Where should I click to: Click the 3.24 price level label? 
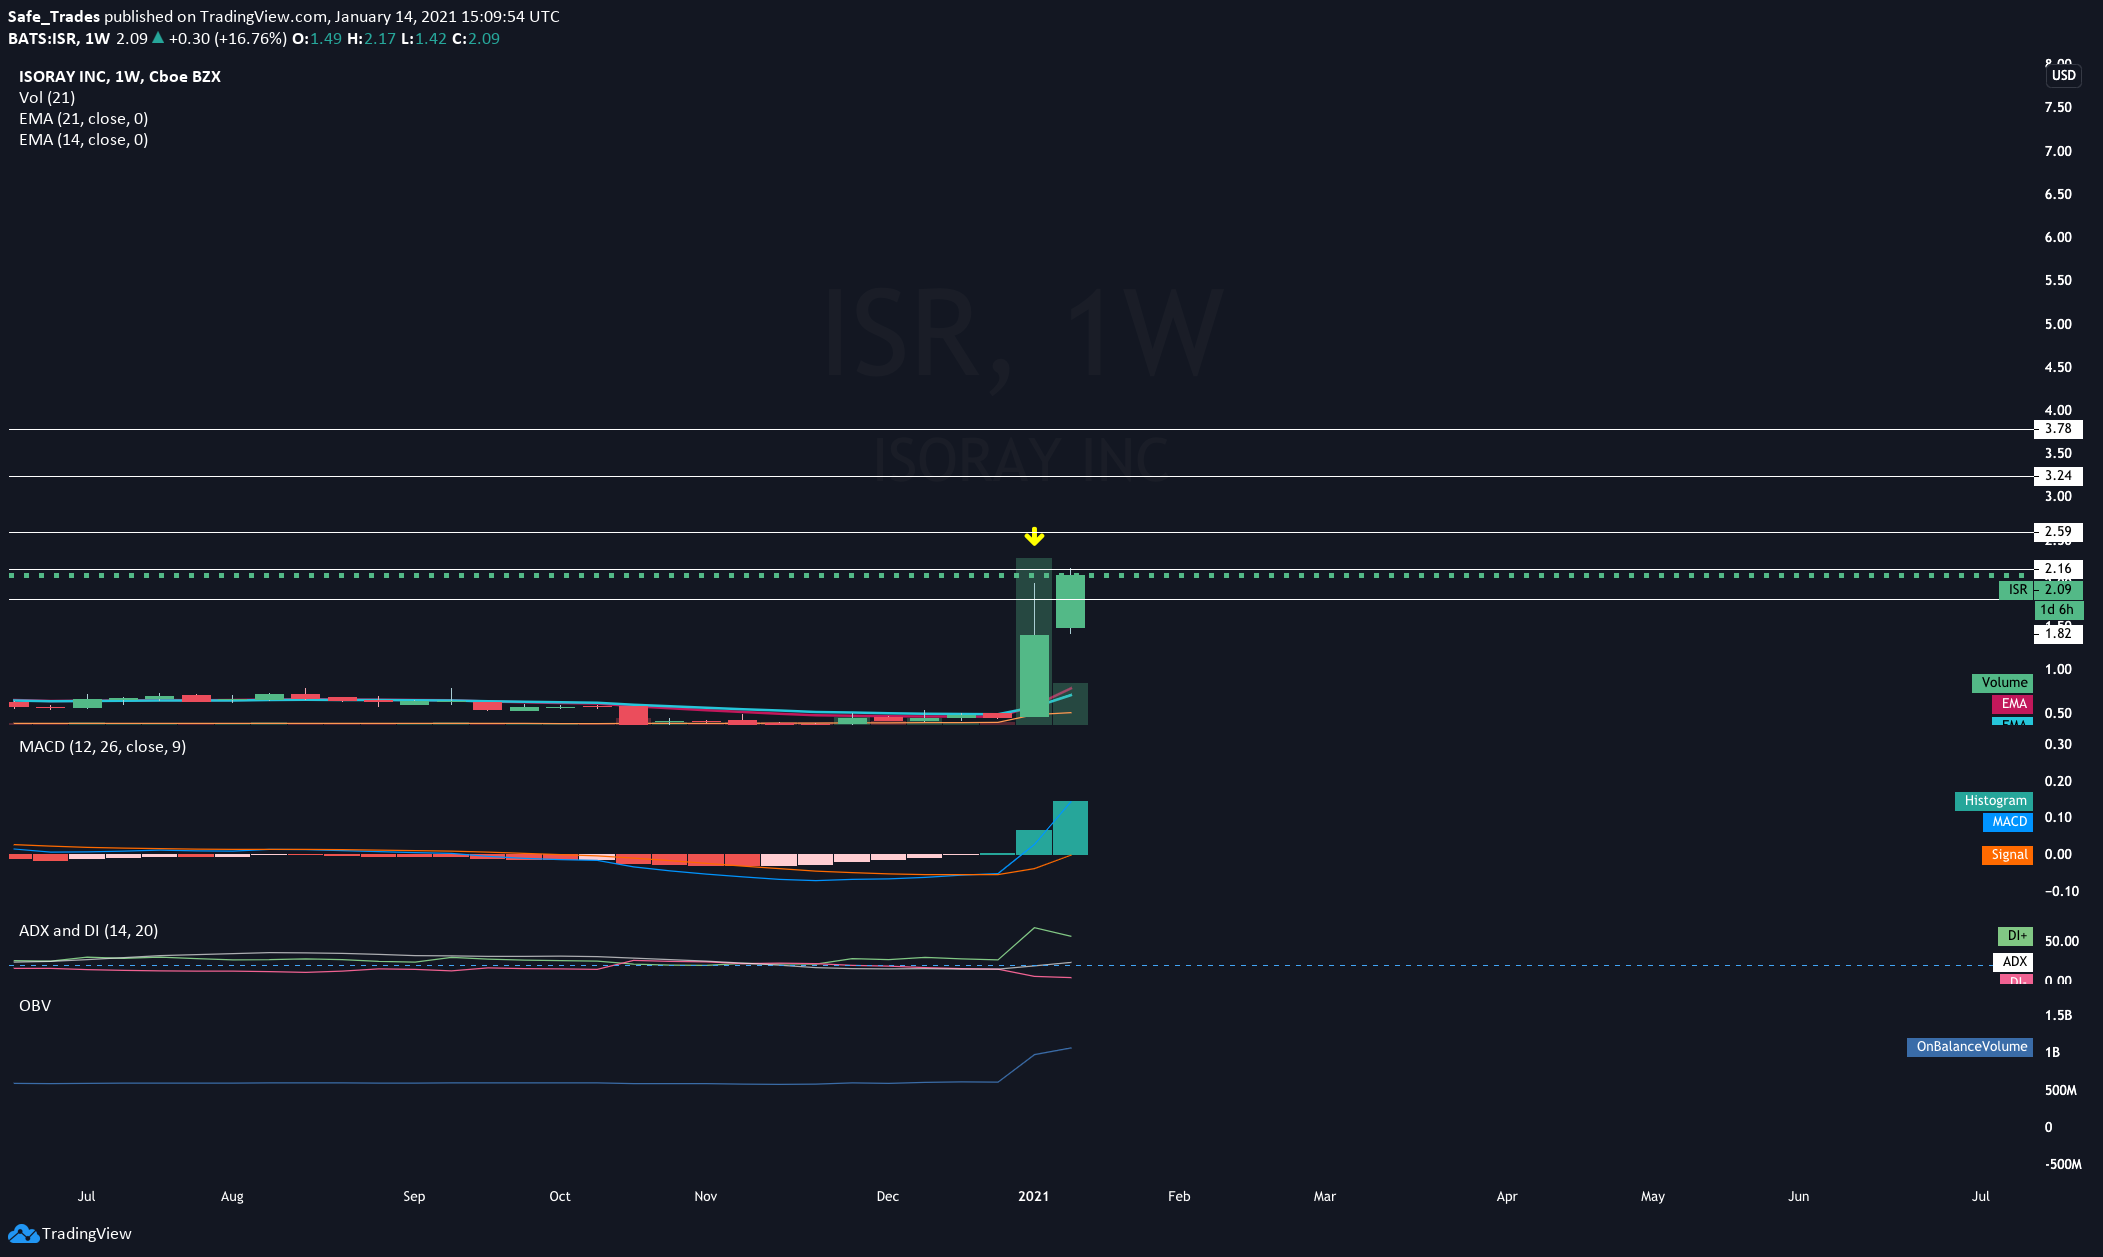click(x=2058, y=476)
